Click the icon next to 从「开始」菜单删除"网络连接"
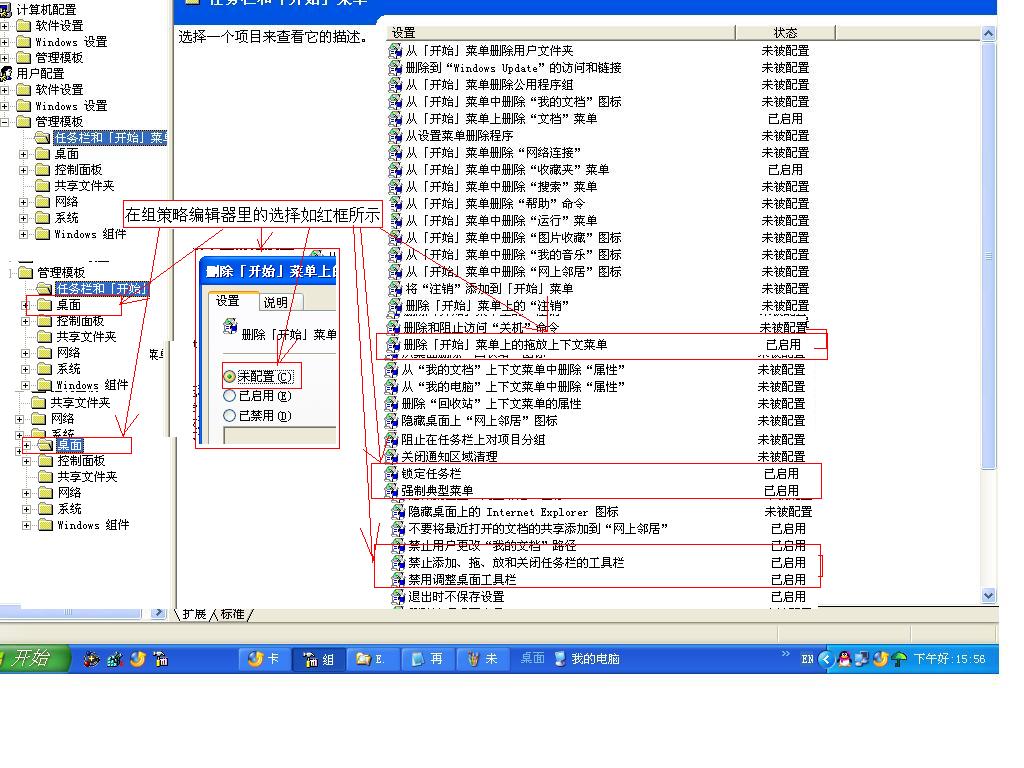The image size is (1024, 768). pos(394,152)
